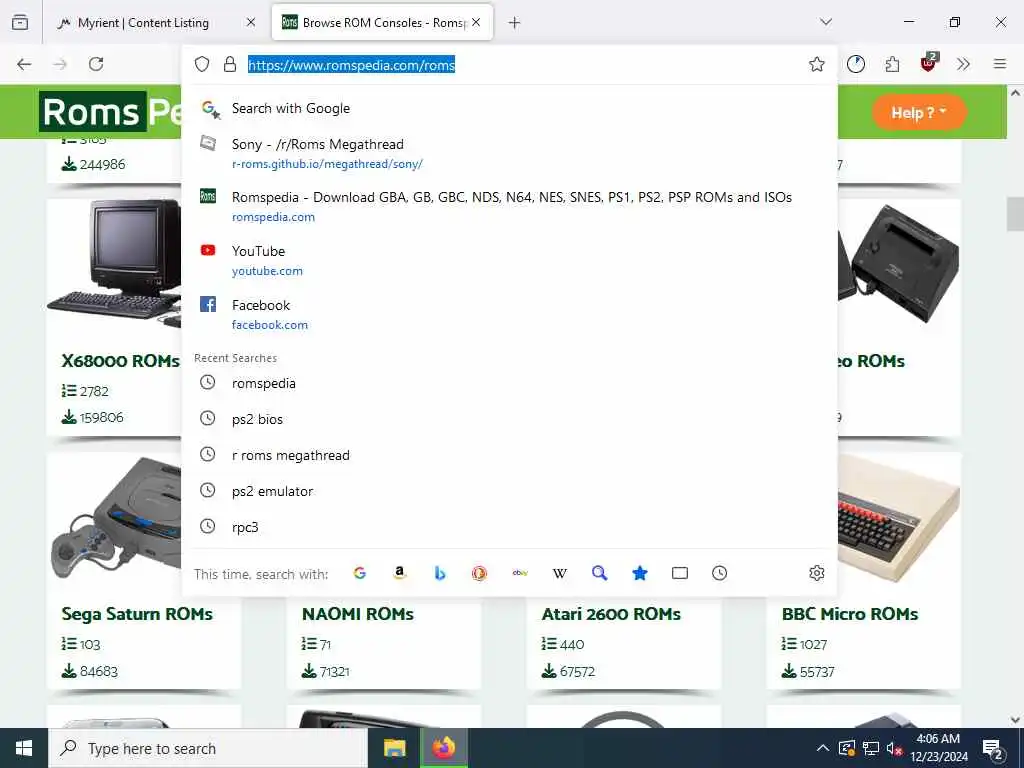Open the Sony /r/Roms Megathread suggestion
Viewport: 1024px width, 768px height.
coord(509,153)
